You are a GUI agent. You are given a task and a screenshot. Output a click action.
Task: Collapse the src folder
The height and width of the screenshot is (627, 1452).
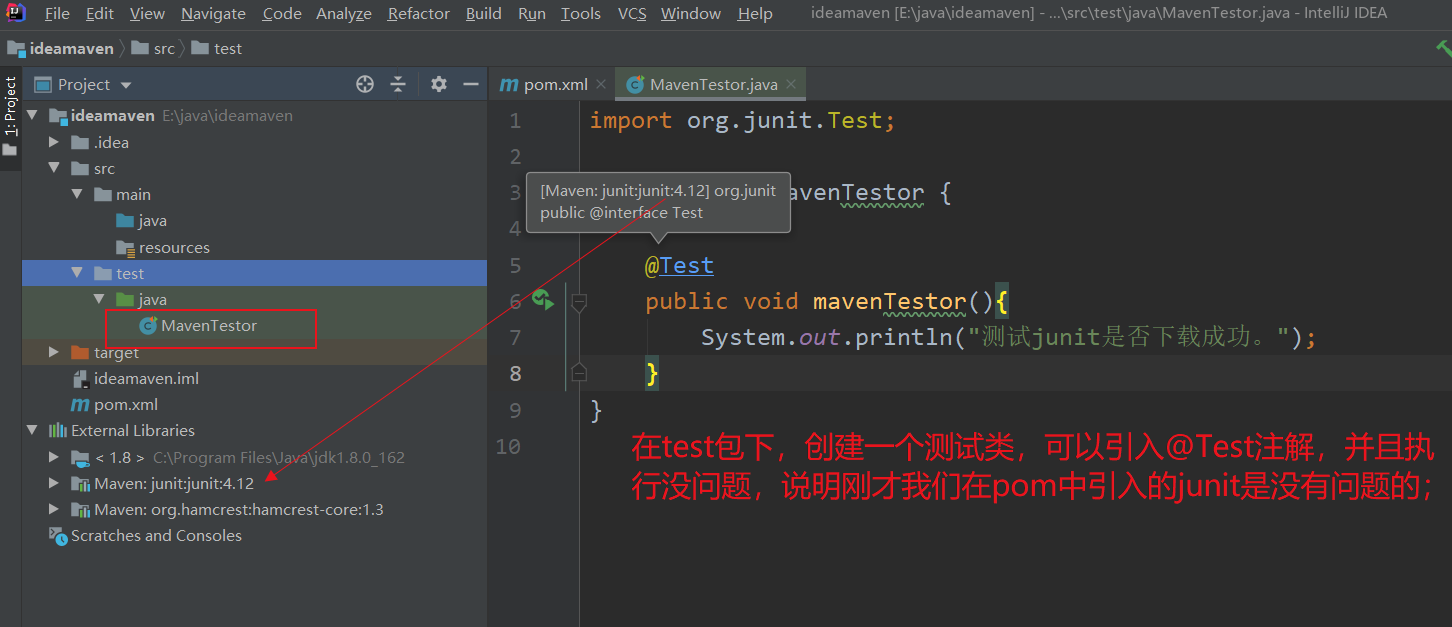[x=54, y=168]
